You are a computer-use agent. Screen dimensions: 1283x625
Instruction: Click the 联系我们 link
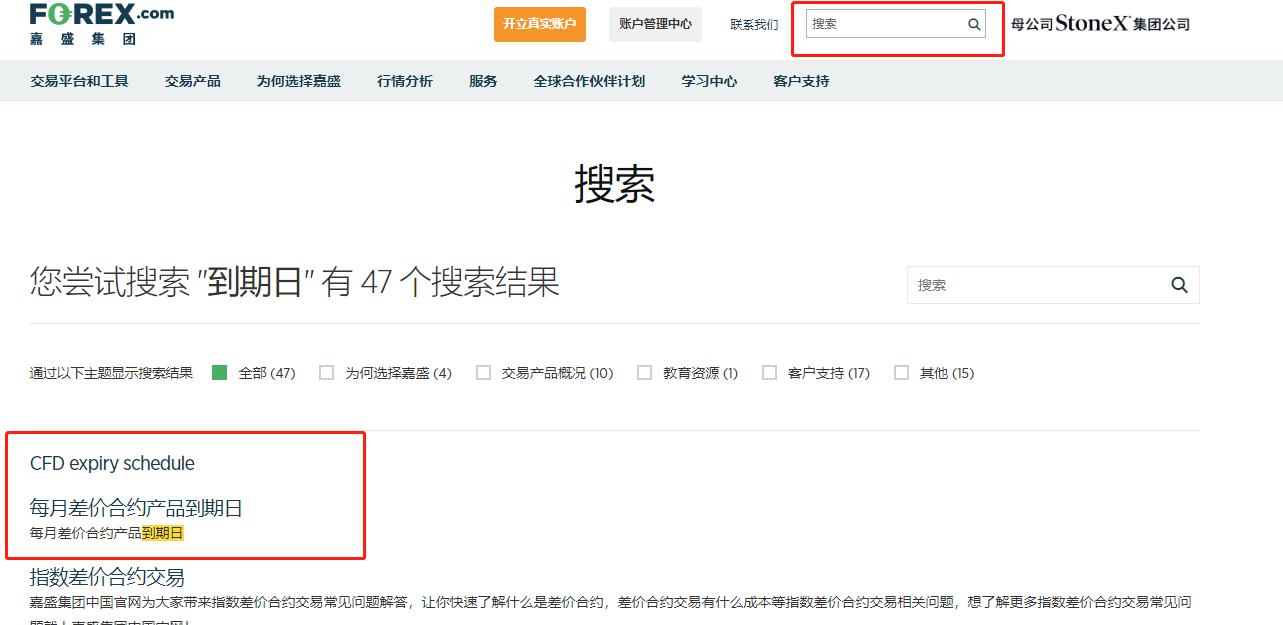click(753, 24)
